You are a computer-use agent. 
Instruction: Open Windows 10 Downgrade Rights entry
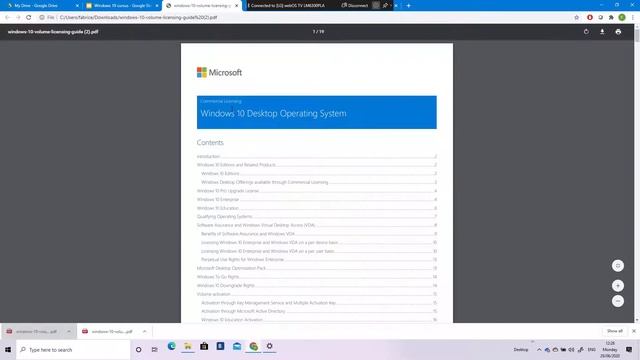(316, 285)
